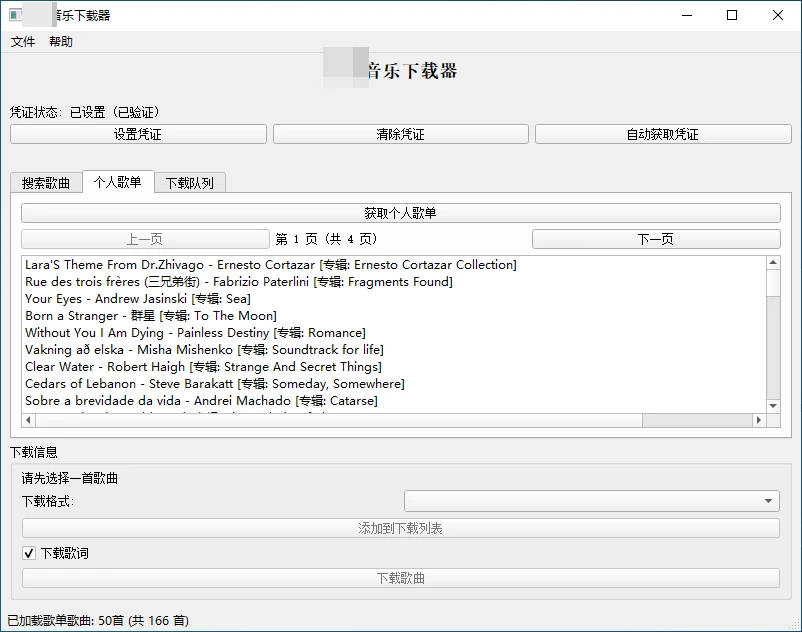The image size is (802, 632).
Task: Open the 文件 menu
Action: click(23, 42)
